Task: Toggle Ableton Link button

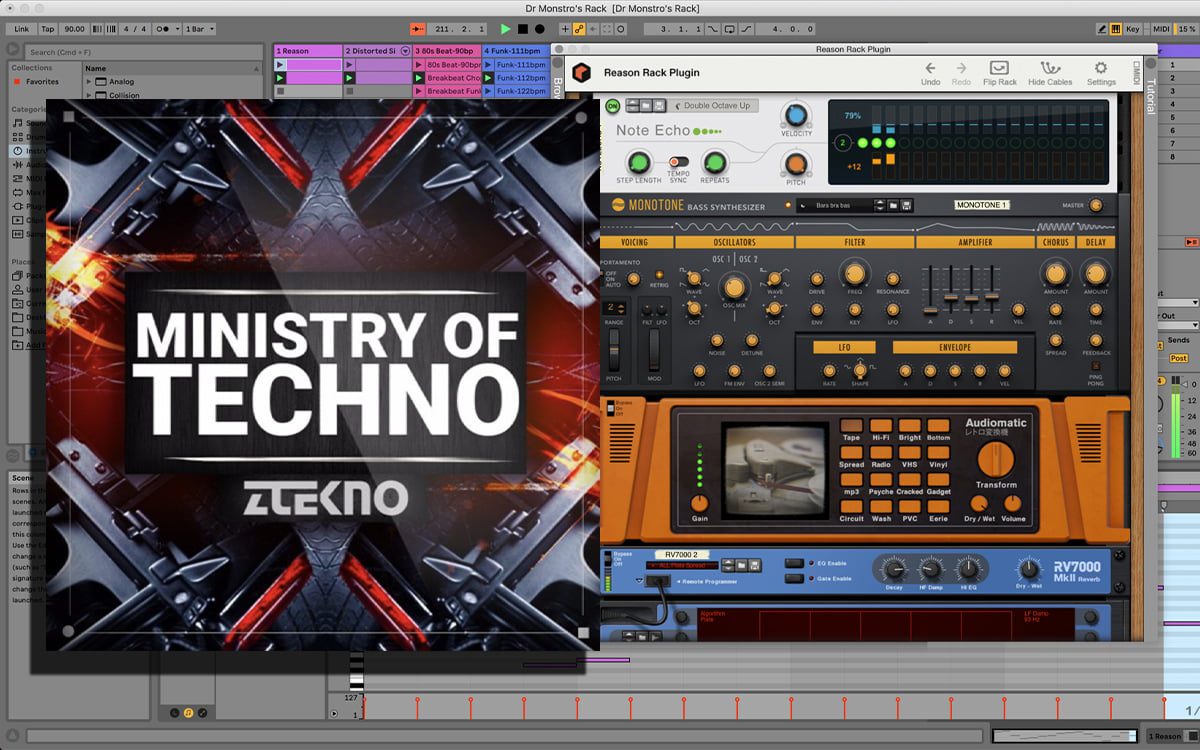Action: [x=21, y=29]
